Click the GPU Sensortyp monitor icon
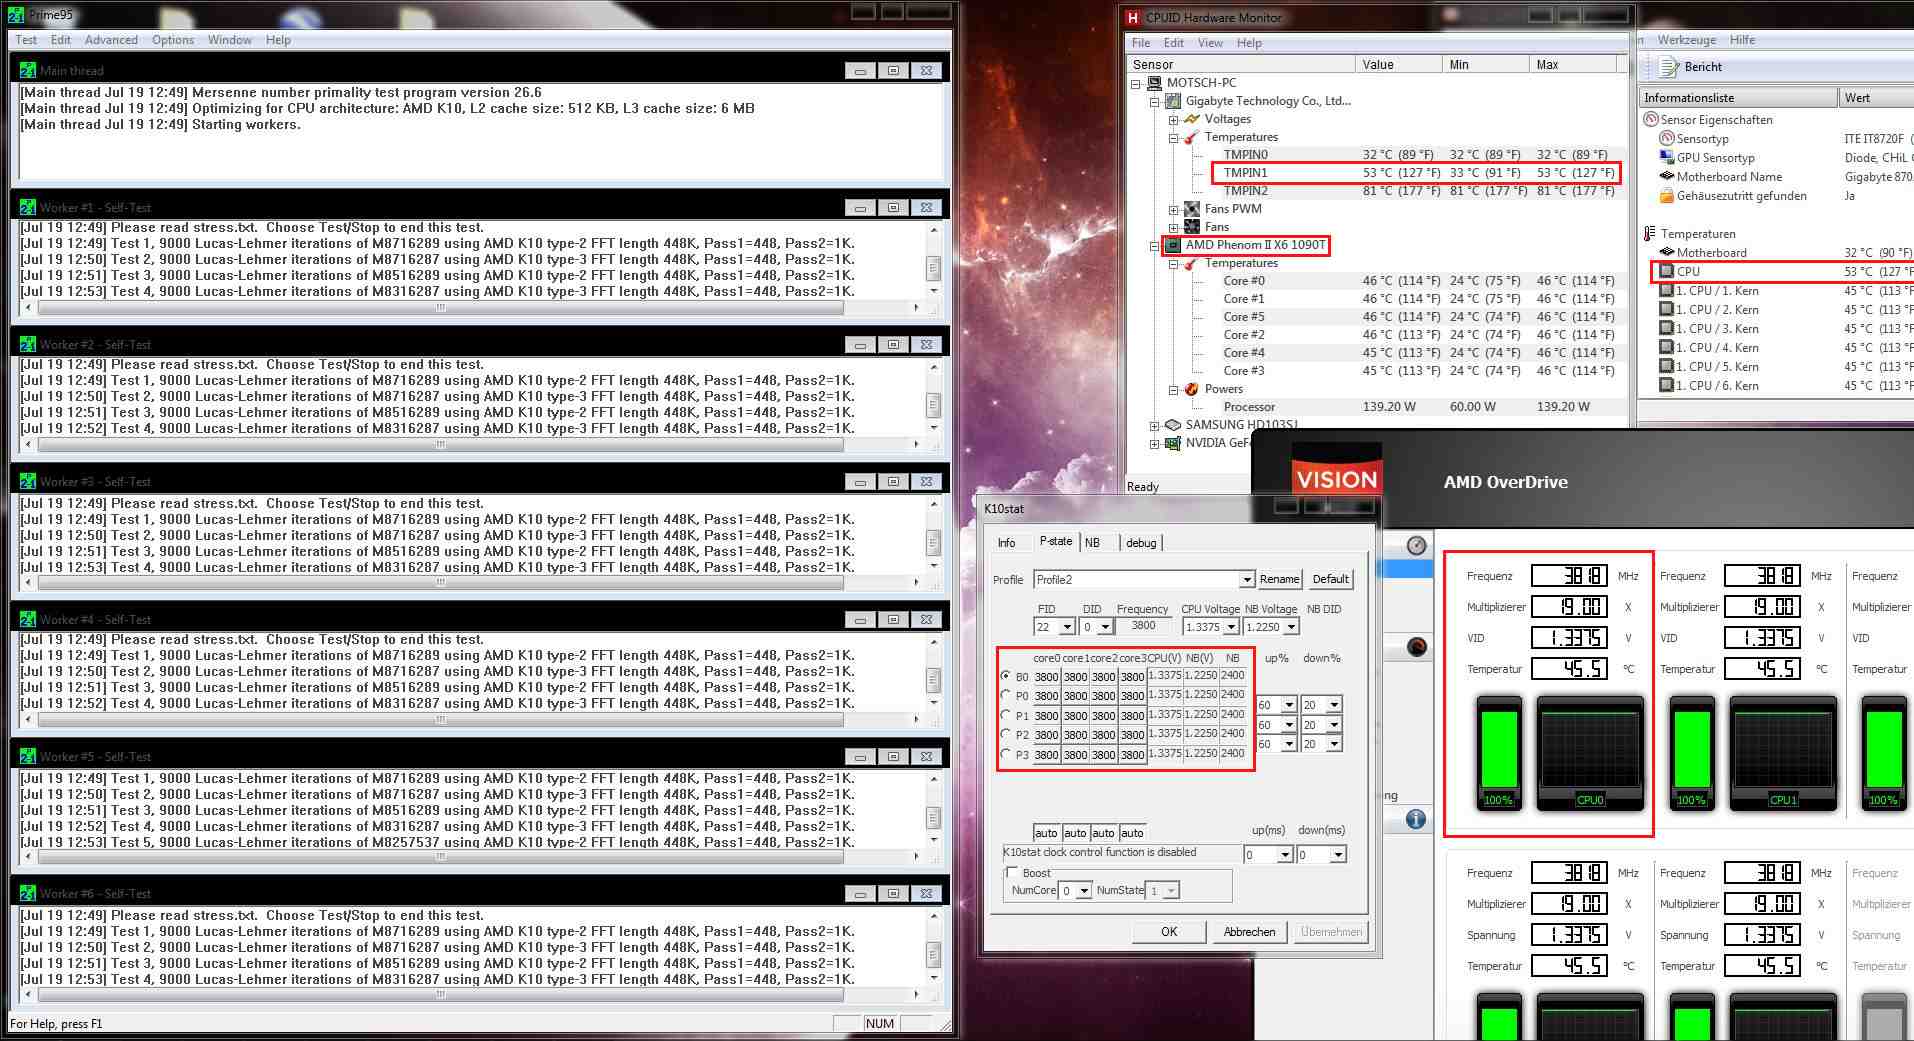Screen dimensions: 1914x1041 (x=1667, y=157)
